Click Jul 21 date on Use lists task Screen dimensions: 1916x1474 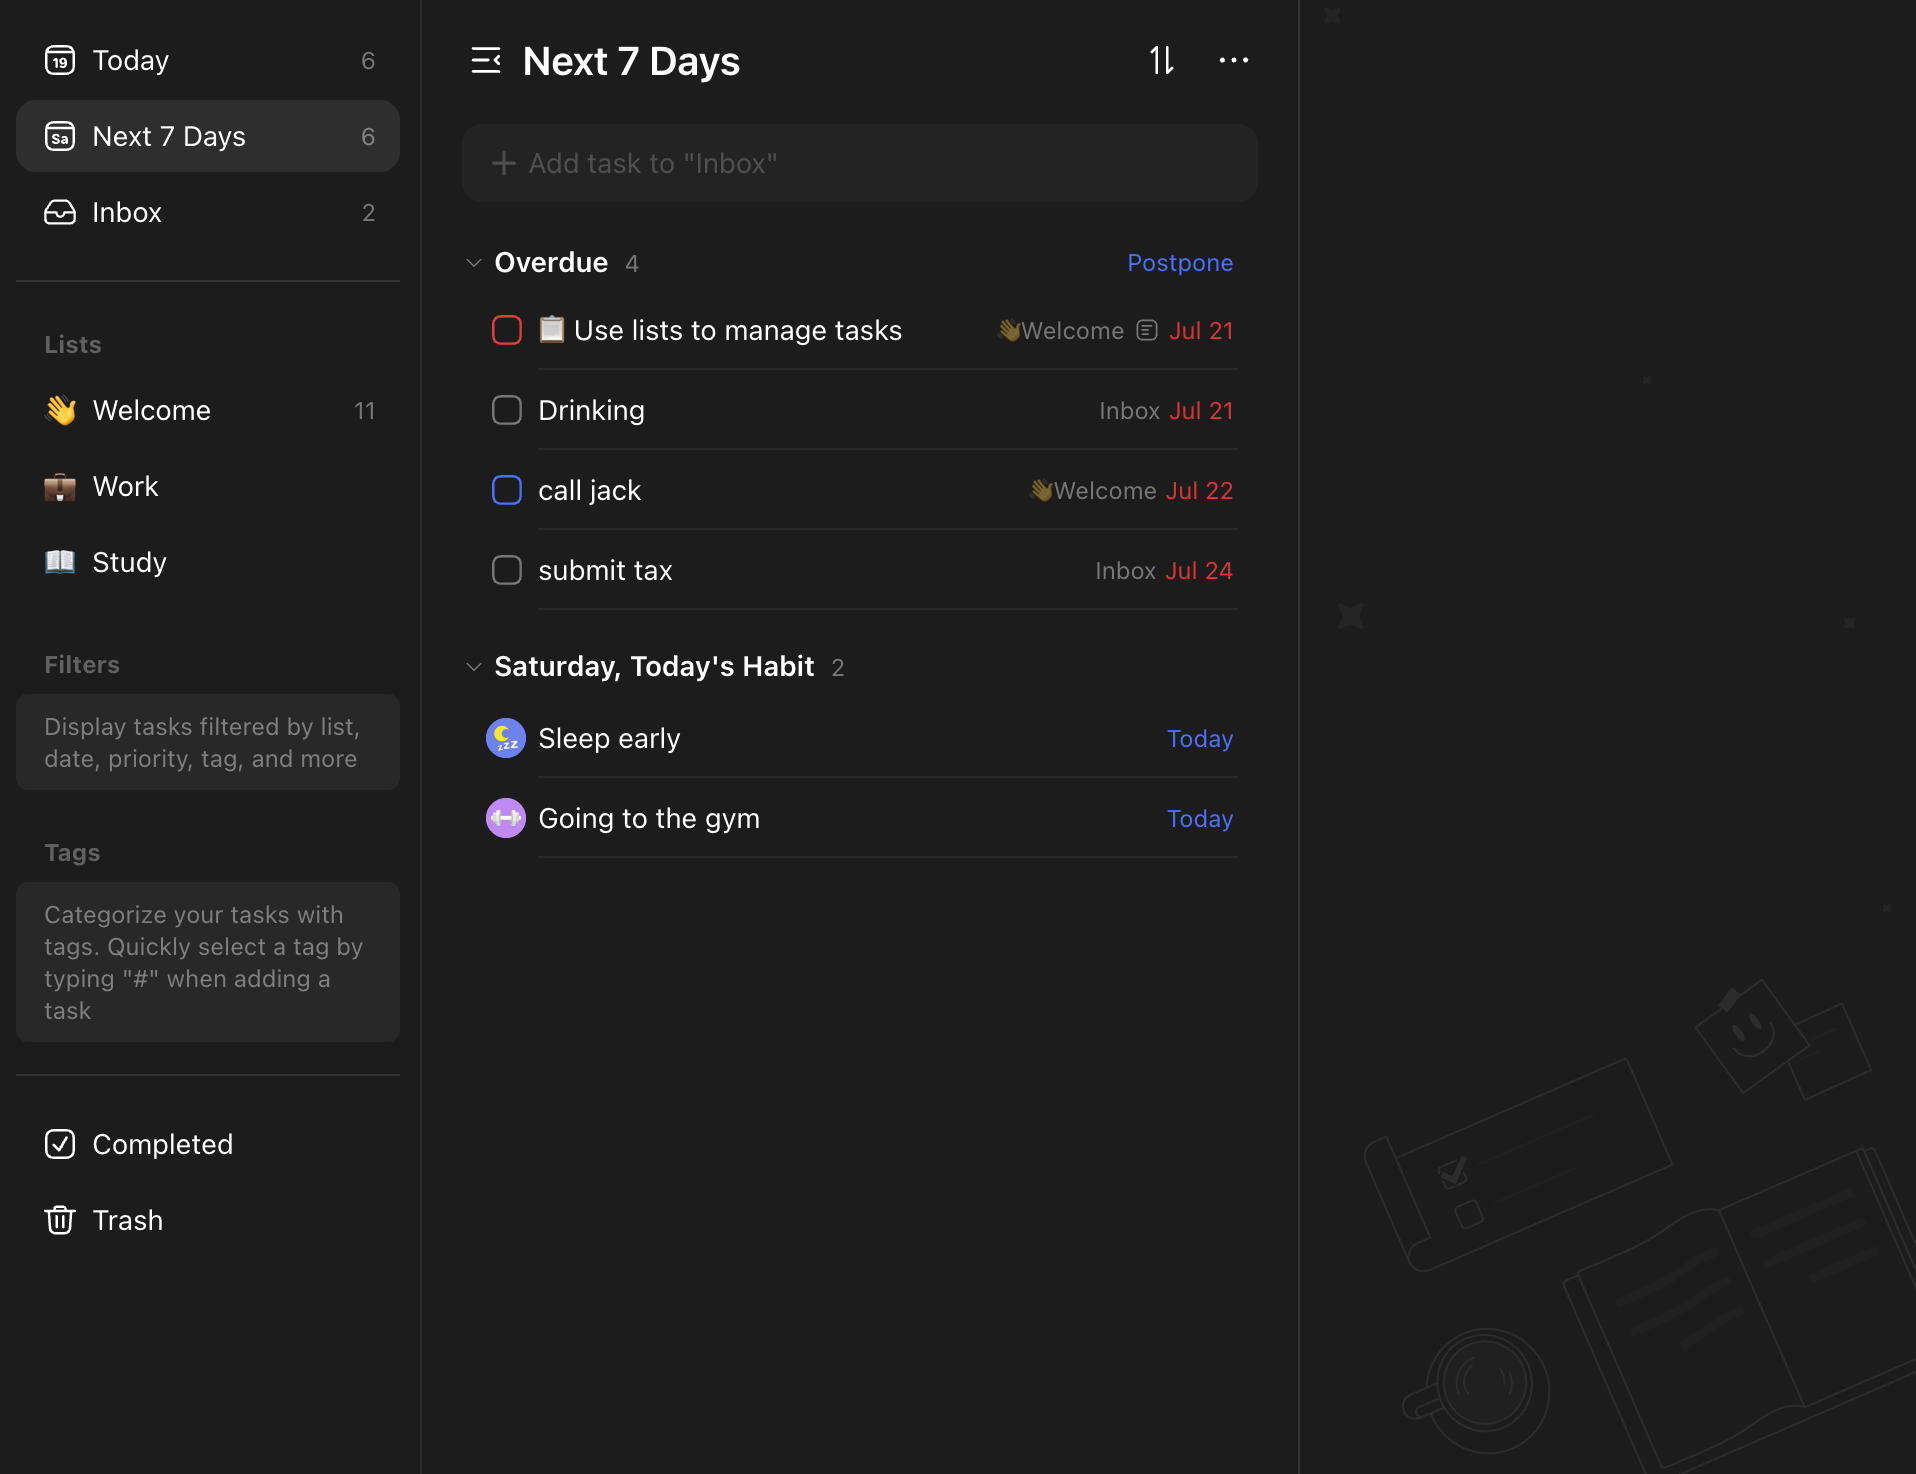pos(1201,331)
